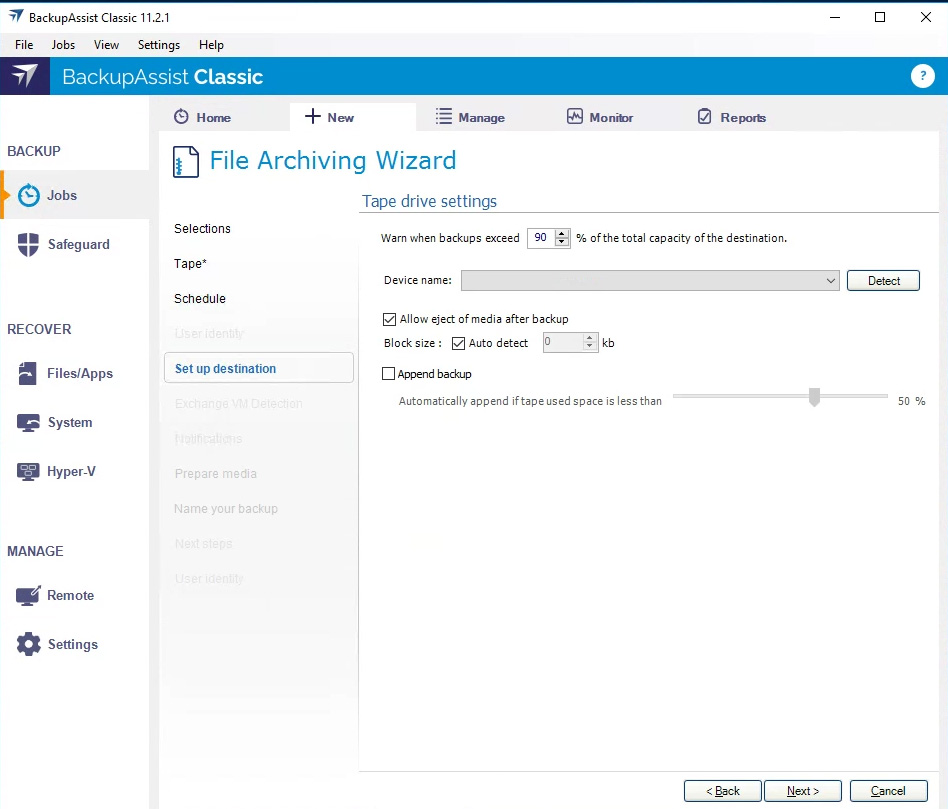
Task: Open the Settings gear in sidebar
Action: (29, 645)
